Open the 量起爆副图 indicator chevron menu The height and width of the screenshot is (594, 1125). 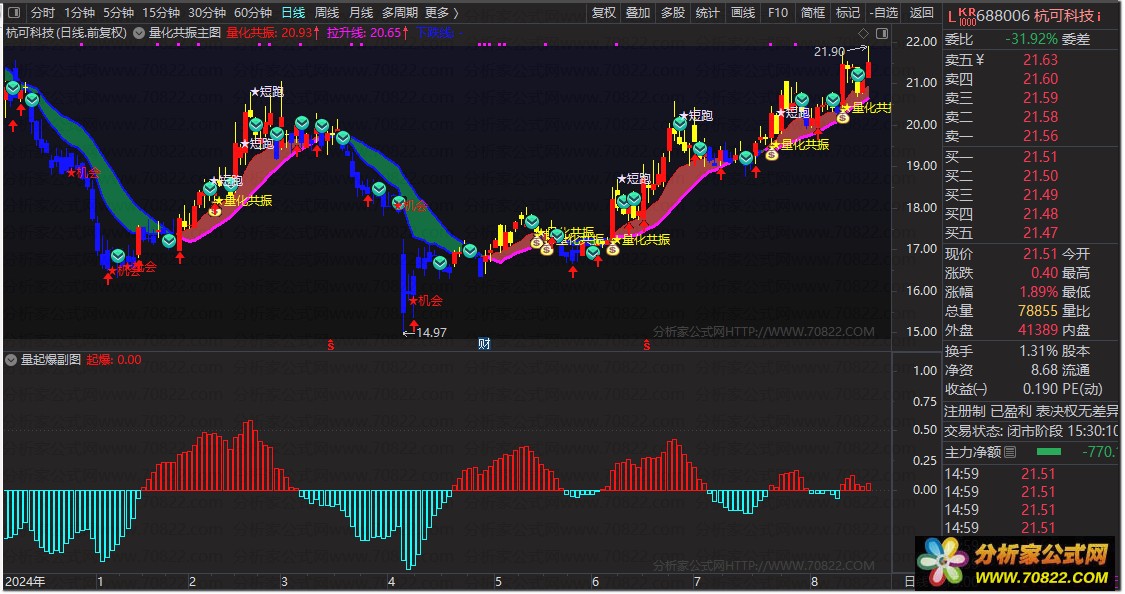click(x=11, y=360)
